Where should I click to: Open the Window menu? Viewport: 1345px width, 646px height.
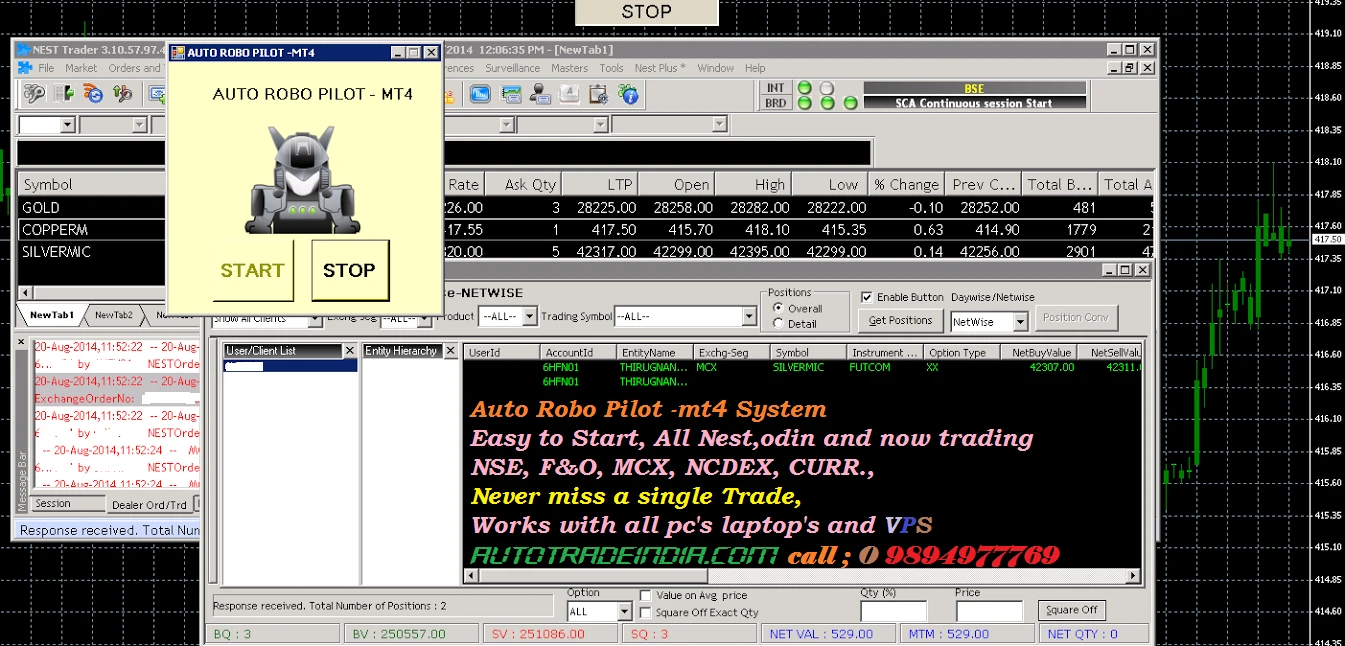tap(716, 68)
